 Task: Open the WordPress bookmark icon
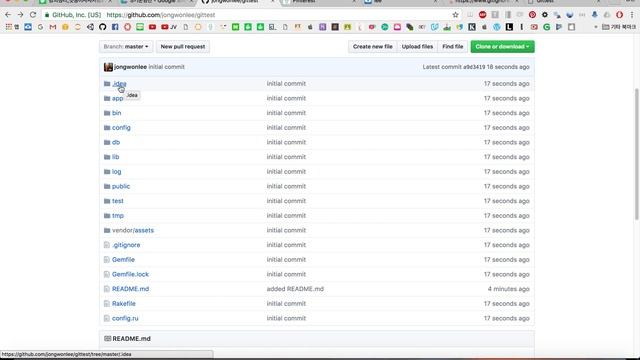497,27
